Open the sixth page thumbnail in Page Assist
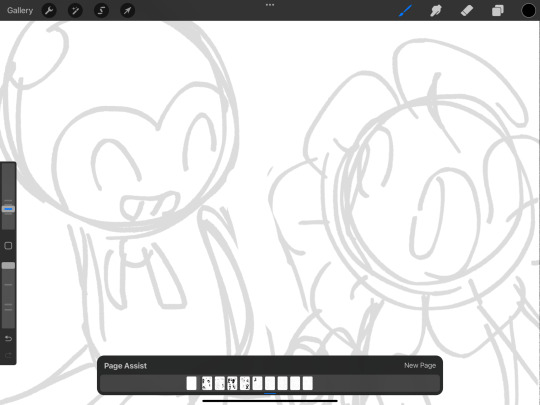This screenshot has width=540, height=405. point(257,383)
